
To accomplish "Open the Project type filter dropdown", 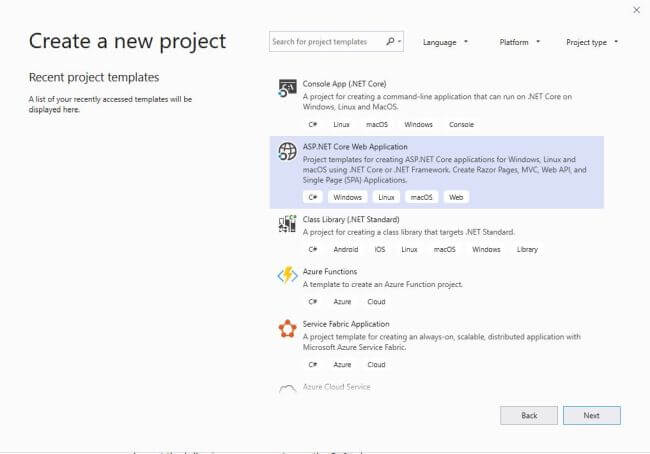I will [592, 42].
